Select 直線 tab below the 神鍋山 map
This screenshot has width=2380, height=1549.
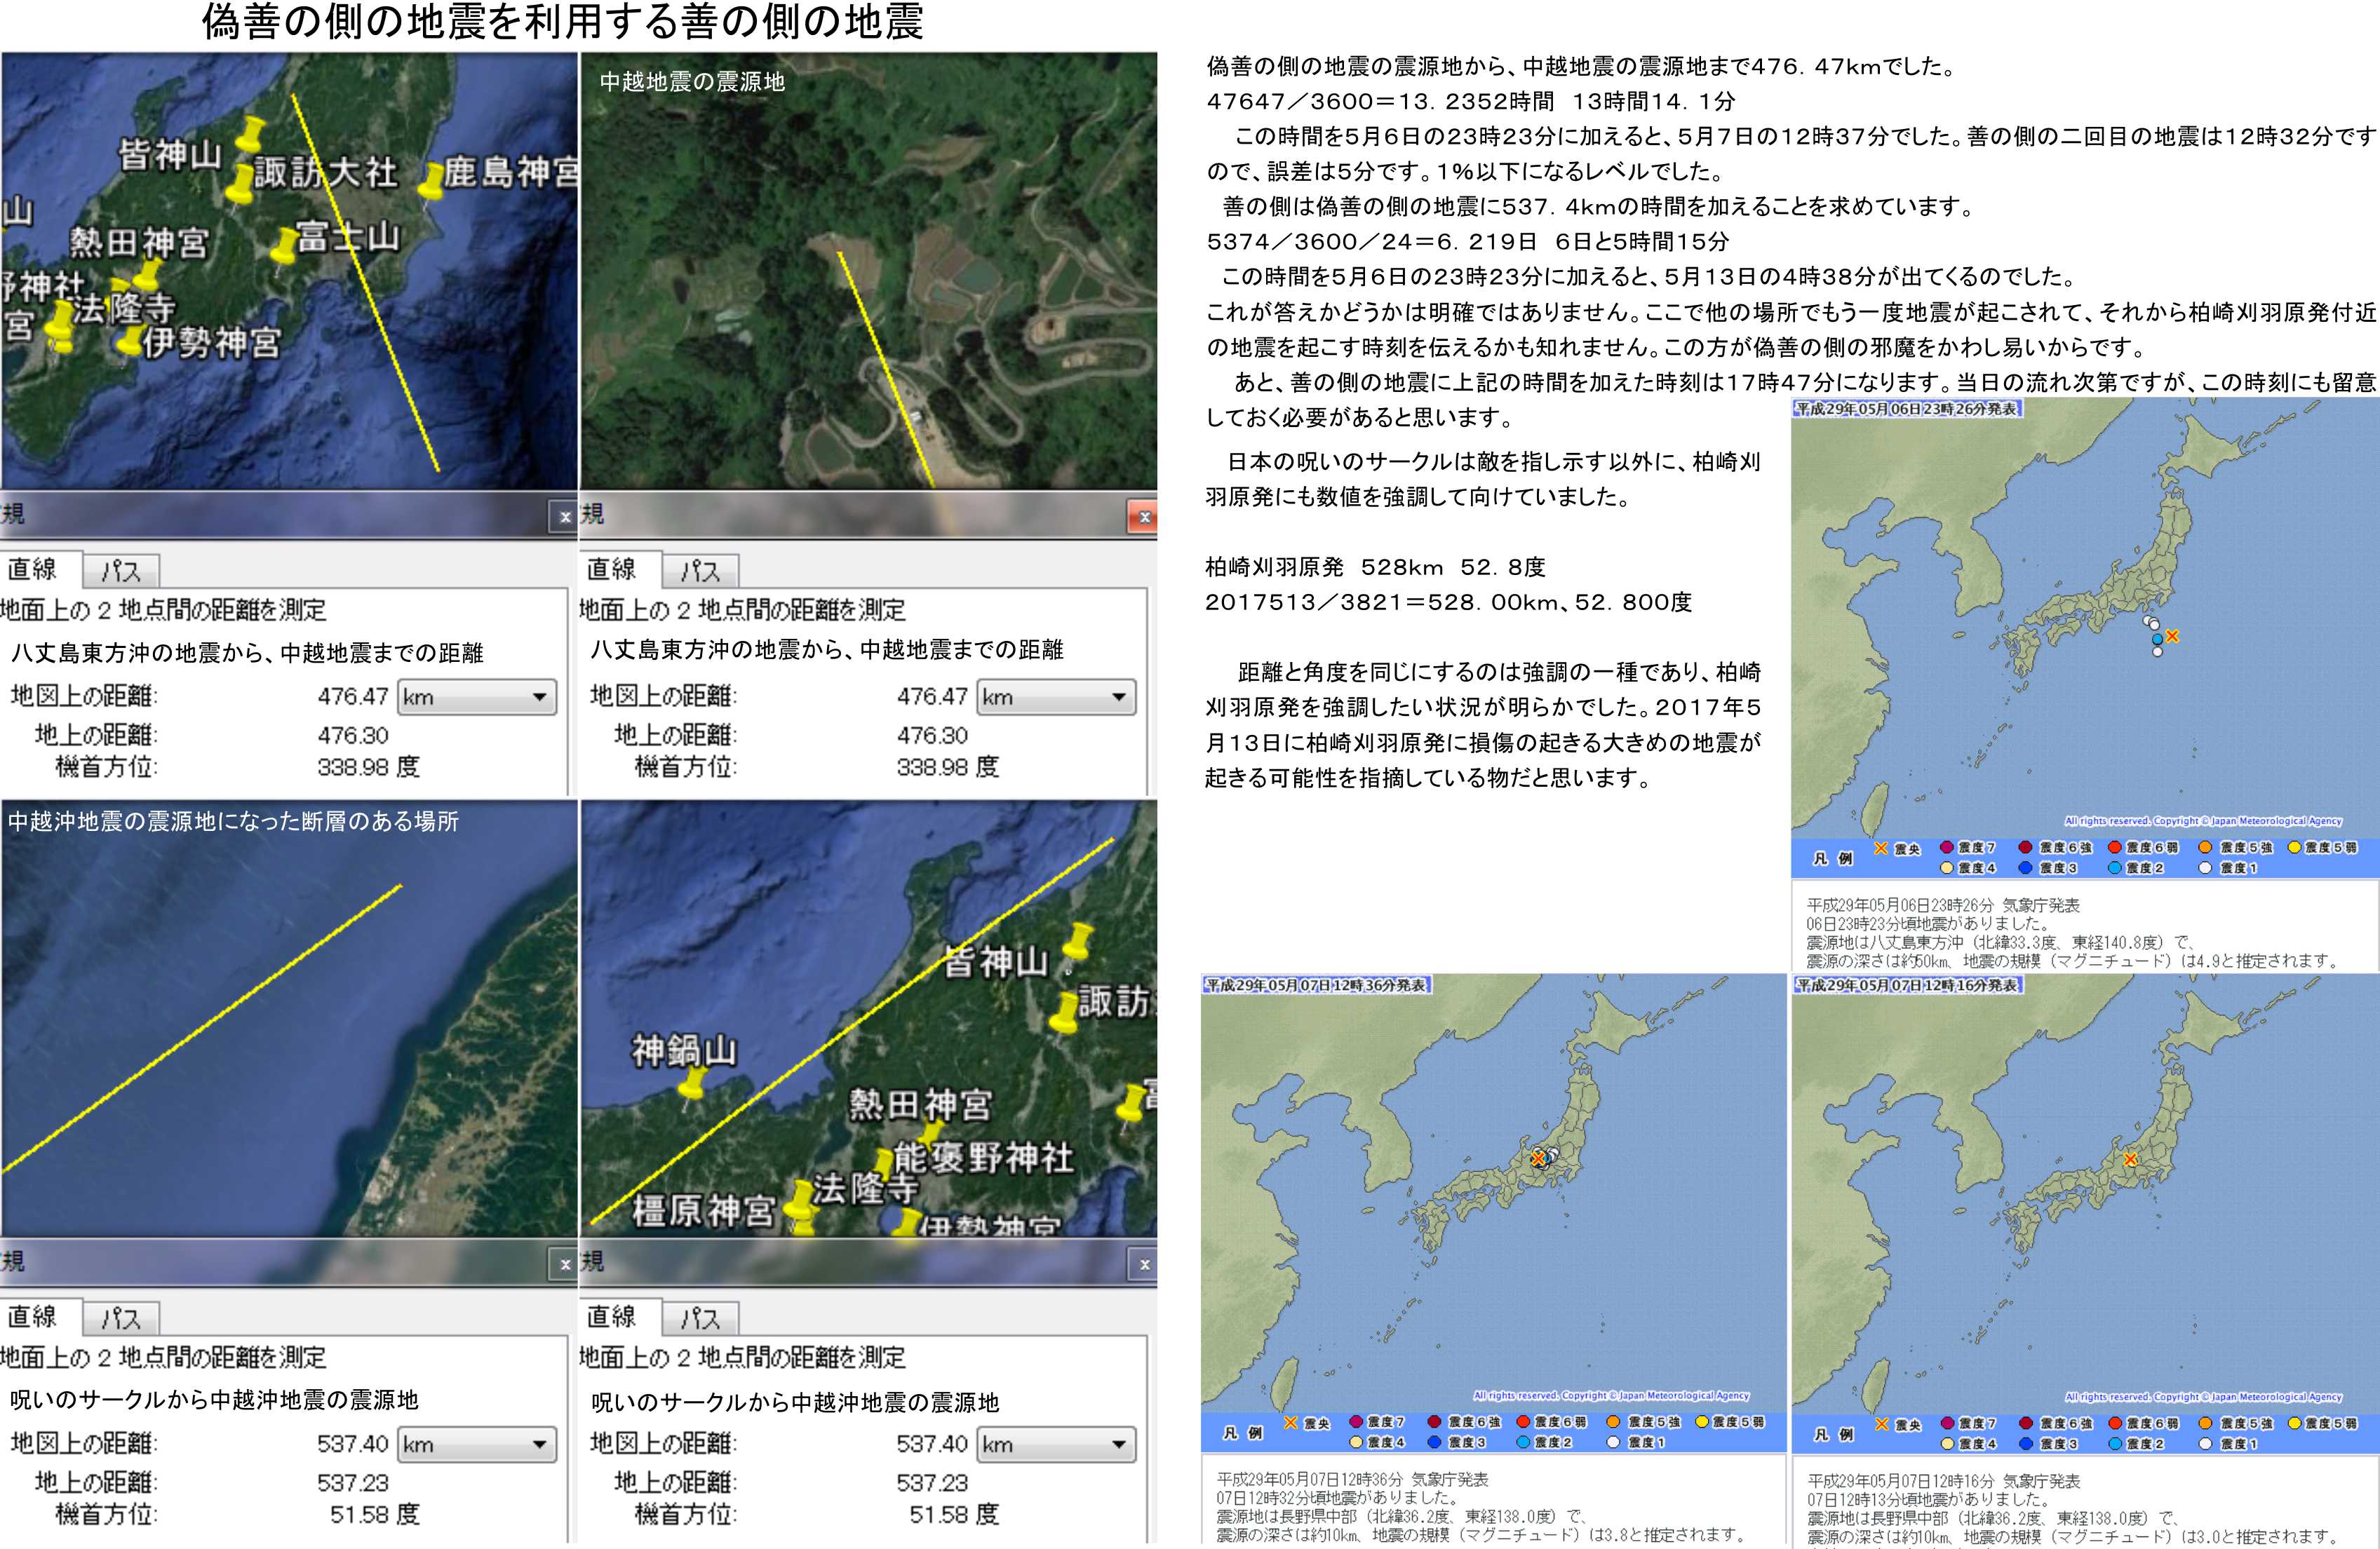(612, 1317)
